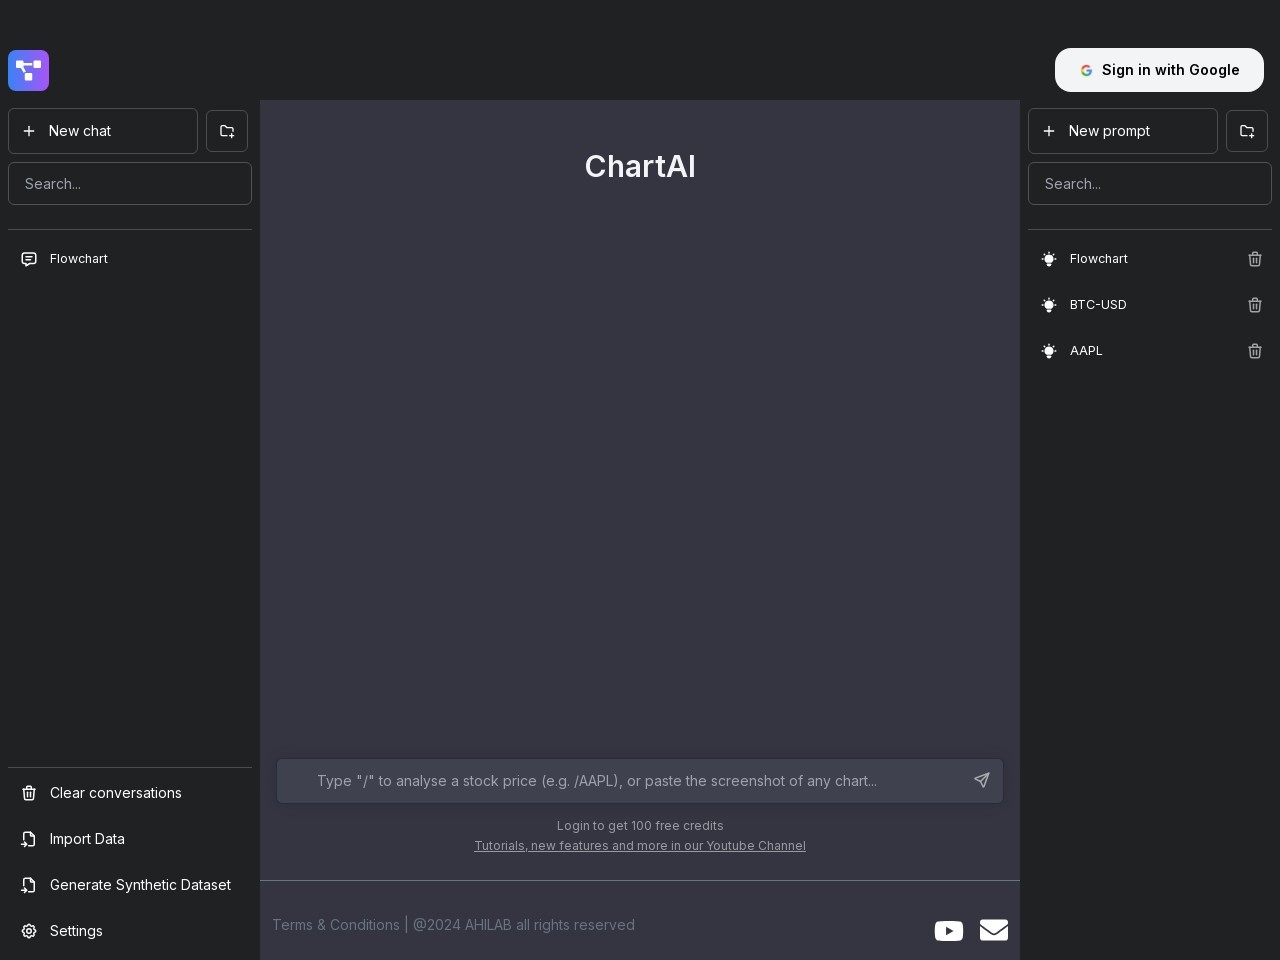Create a new chat folder
Viewport: 1280px width, 960px height.
click(227, 131)
